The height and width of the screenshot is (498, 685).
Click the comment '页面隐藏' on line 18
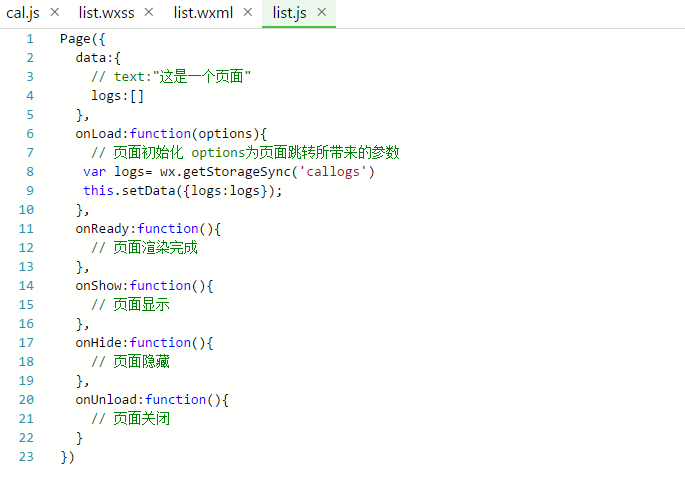tap(142, 362)
